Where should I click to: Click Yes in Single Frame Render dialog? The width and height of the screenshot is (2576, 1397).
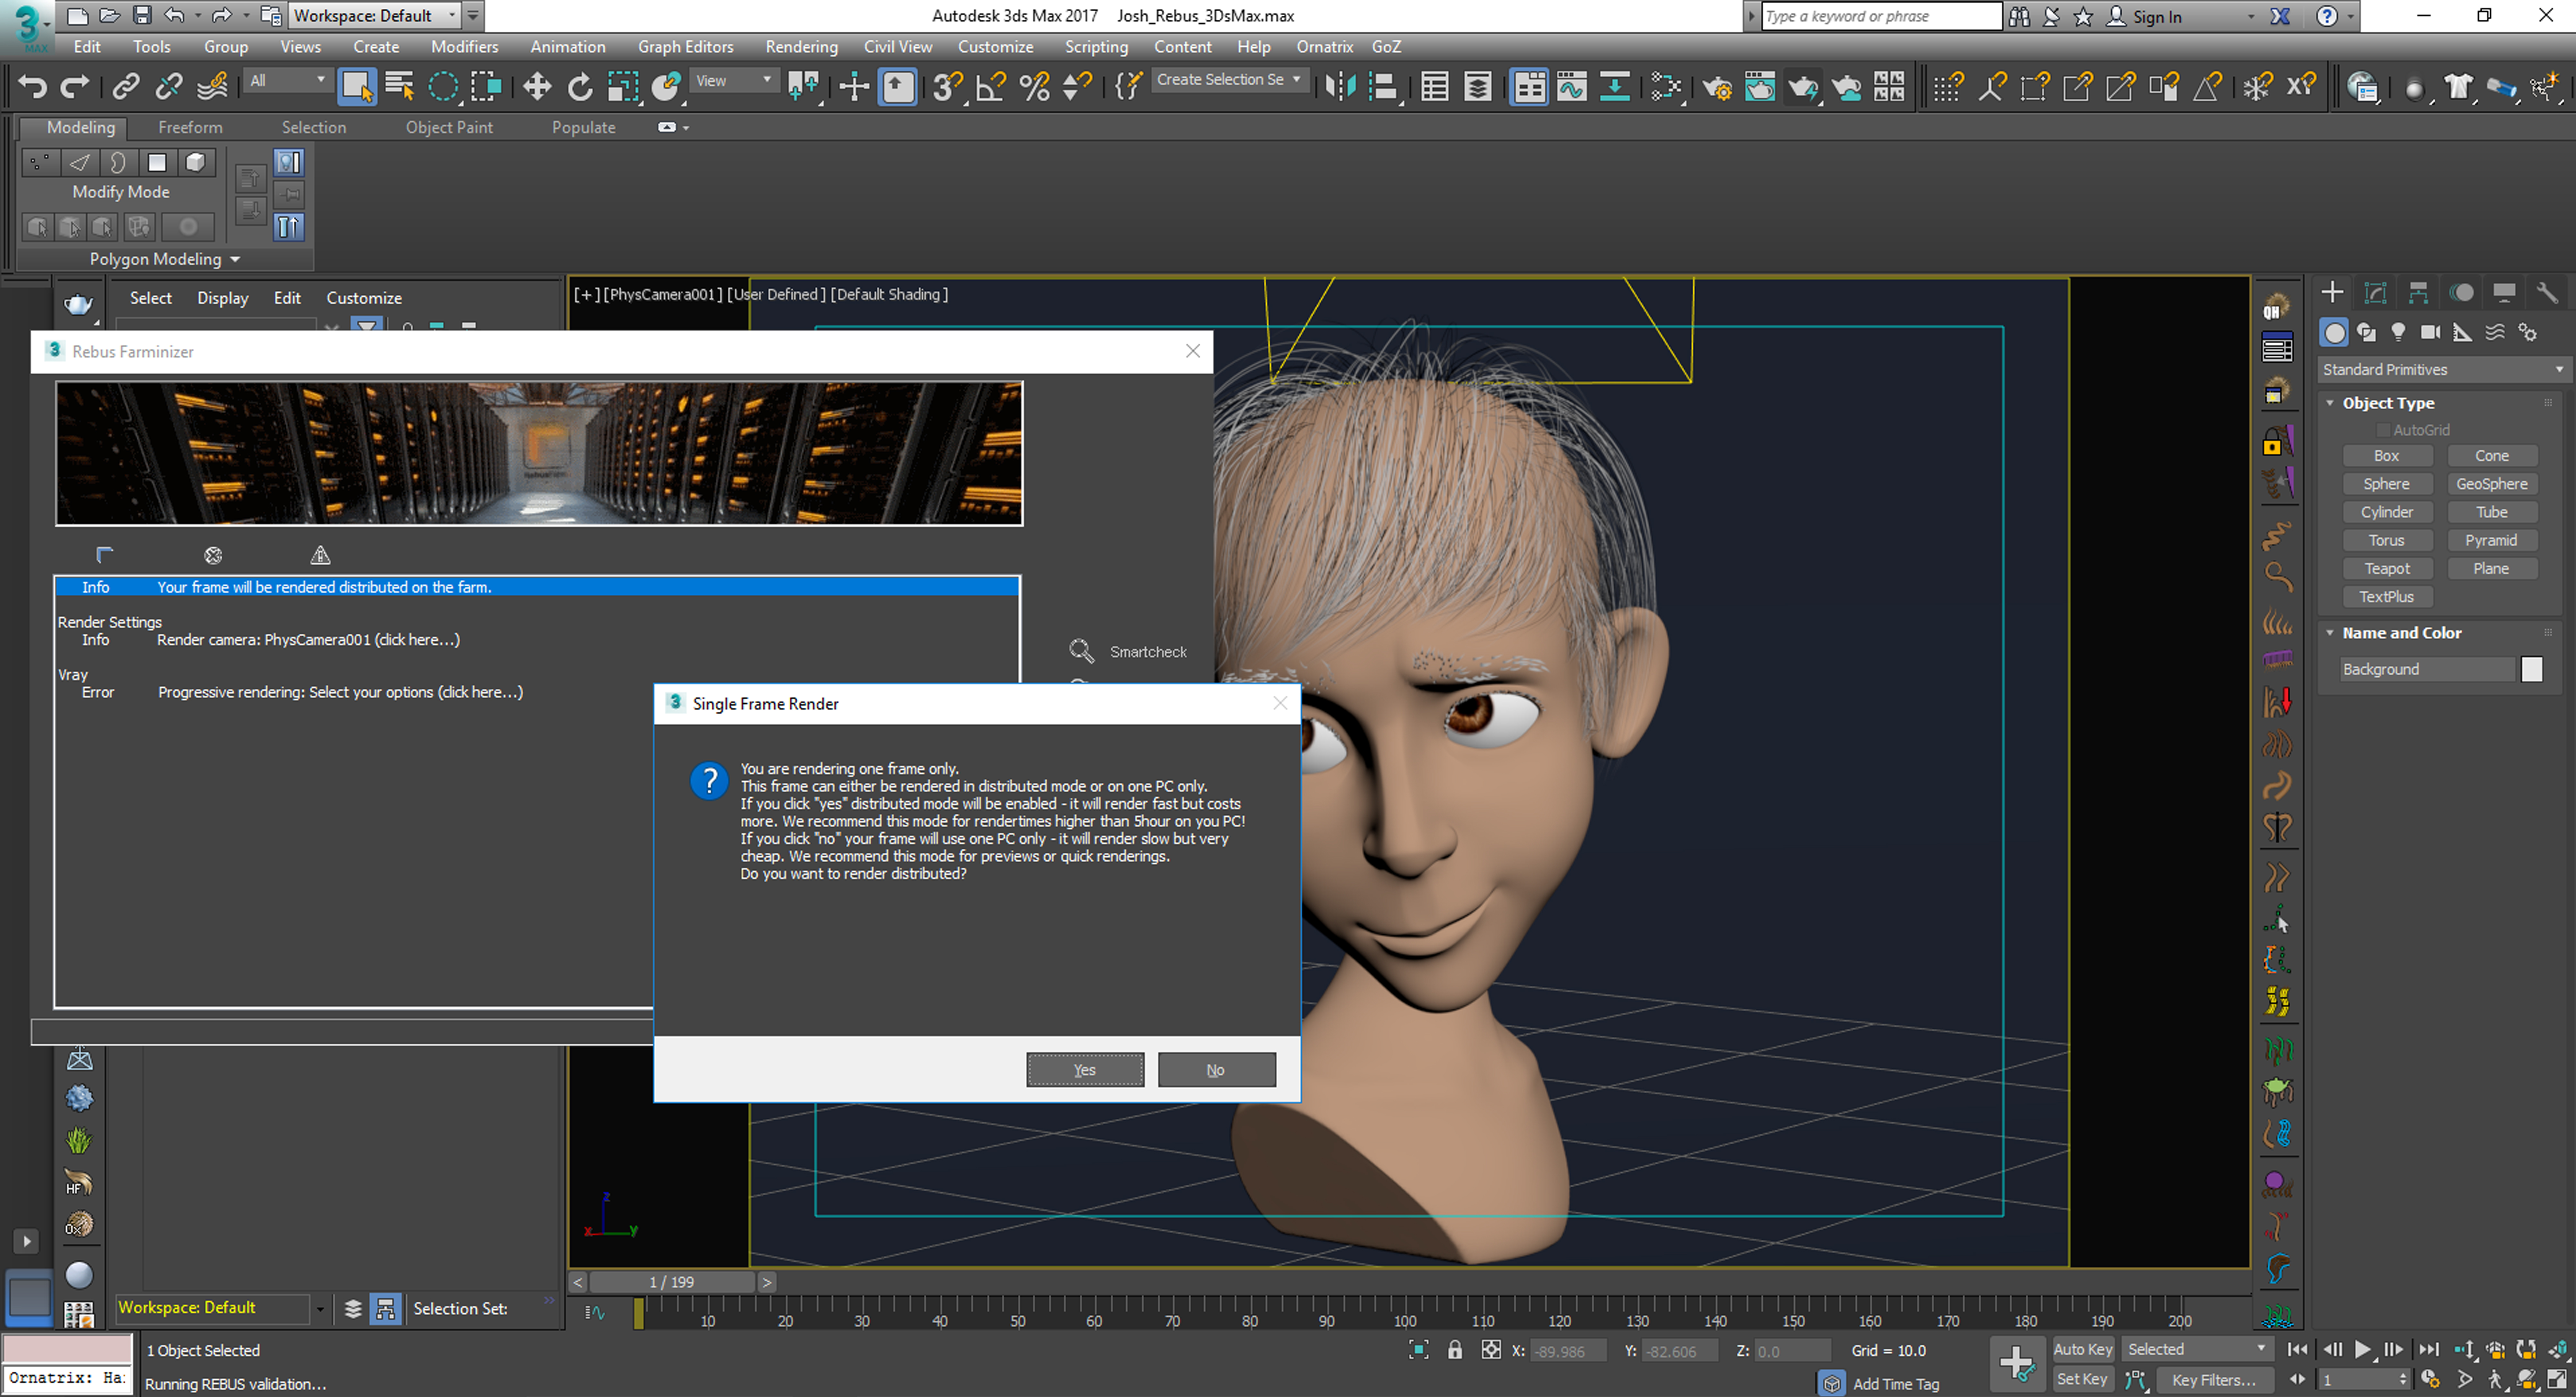click(x=1085, y=1070)
